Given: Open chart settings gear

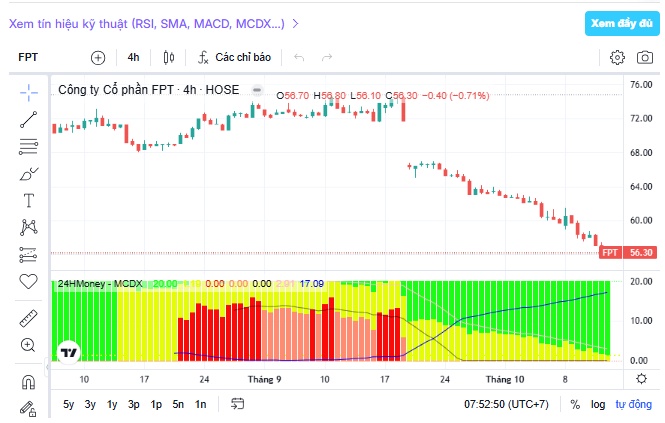Looking at the screenshot, I should pos(617,57).
